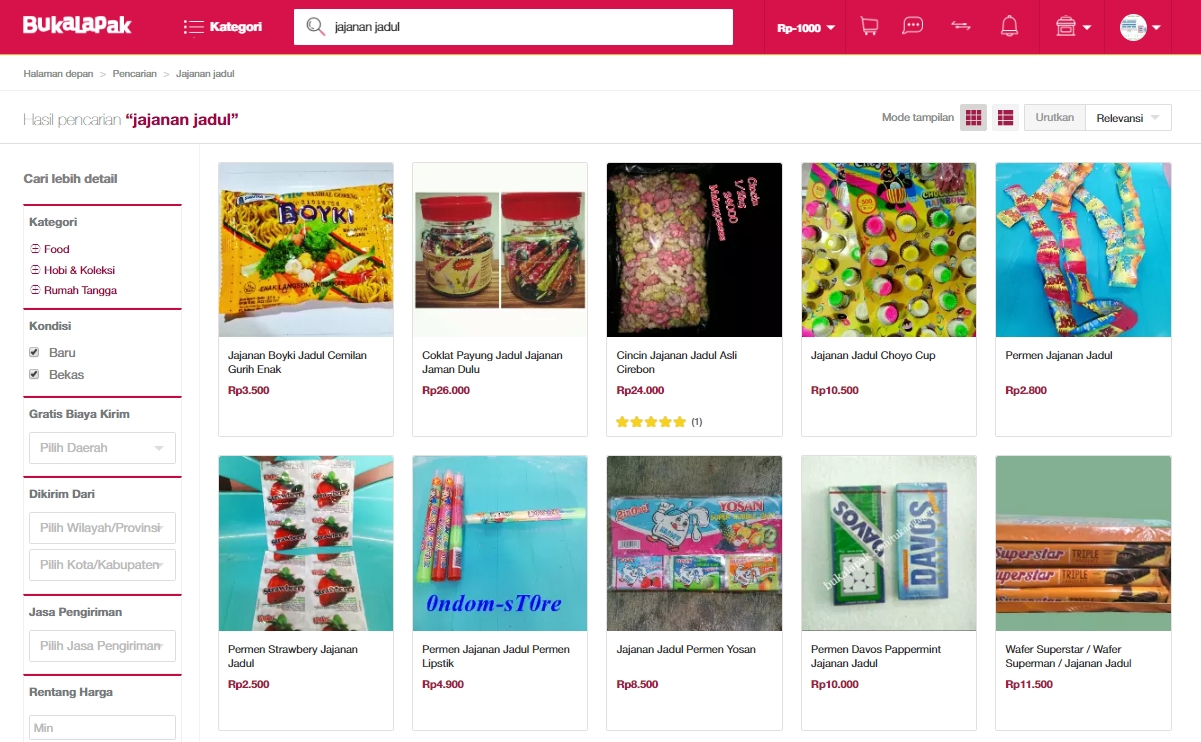The width and height of the screenshot is (1201, 742).
Task: Switch to list display mode
Action: (1005, 118)
